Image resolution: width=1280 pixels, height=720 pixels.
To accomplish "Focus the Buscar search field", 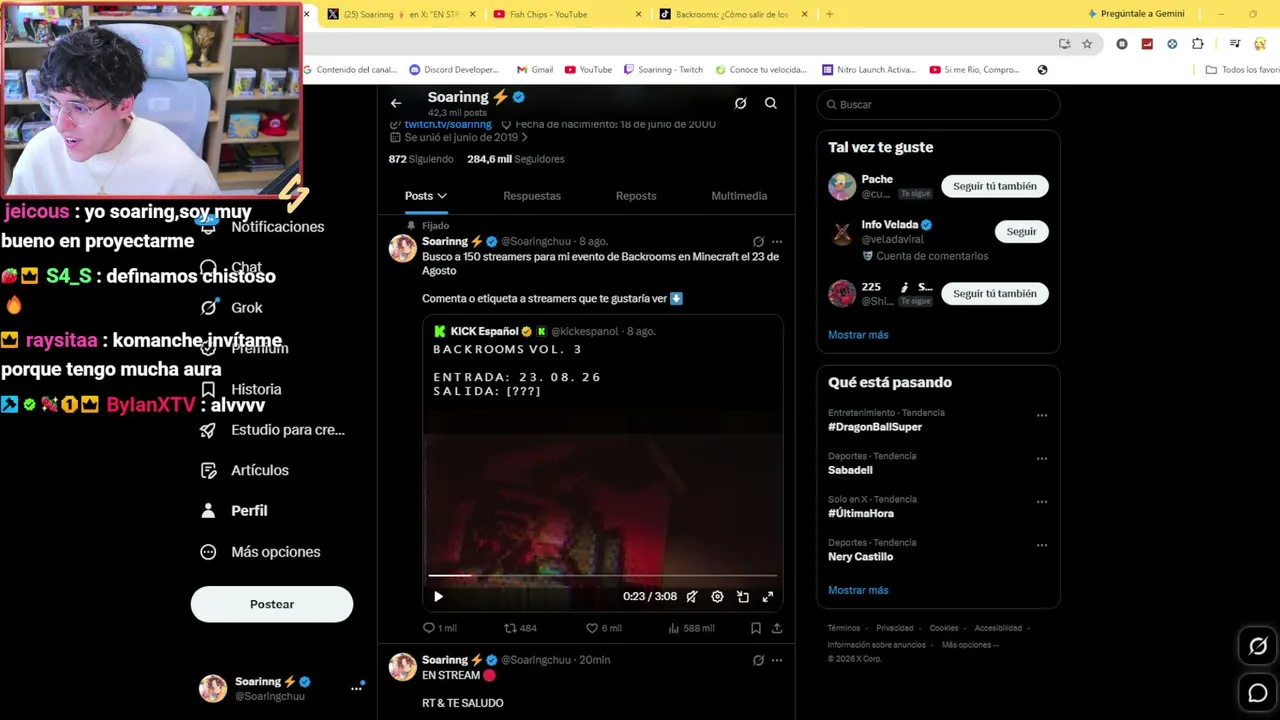I will pos(938,104).
